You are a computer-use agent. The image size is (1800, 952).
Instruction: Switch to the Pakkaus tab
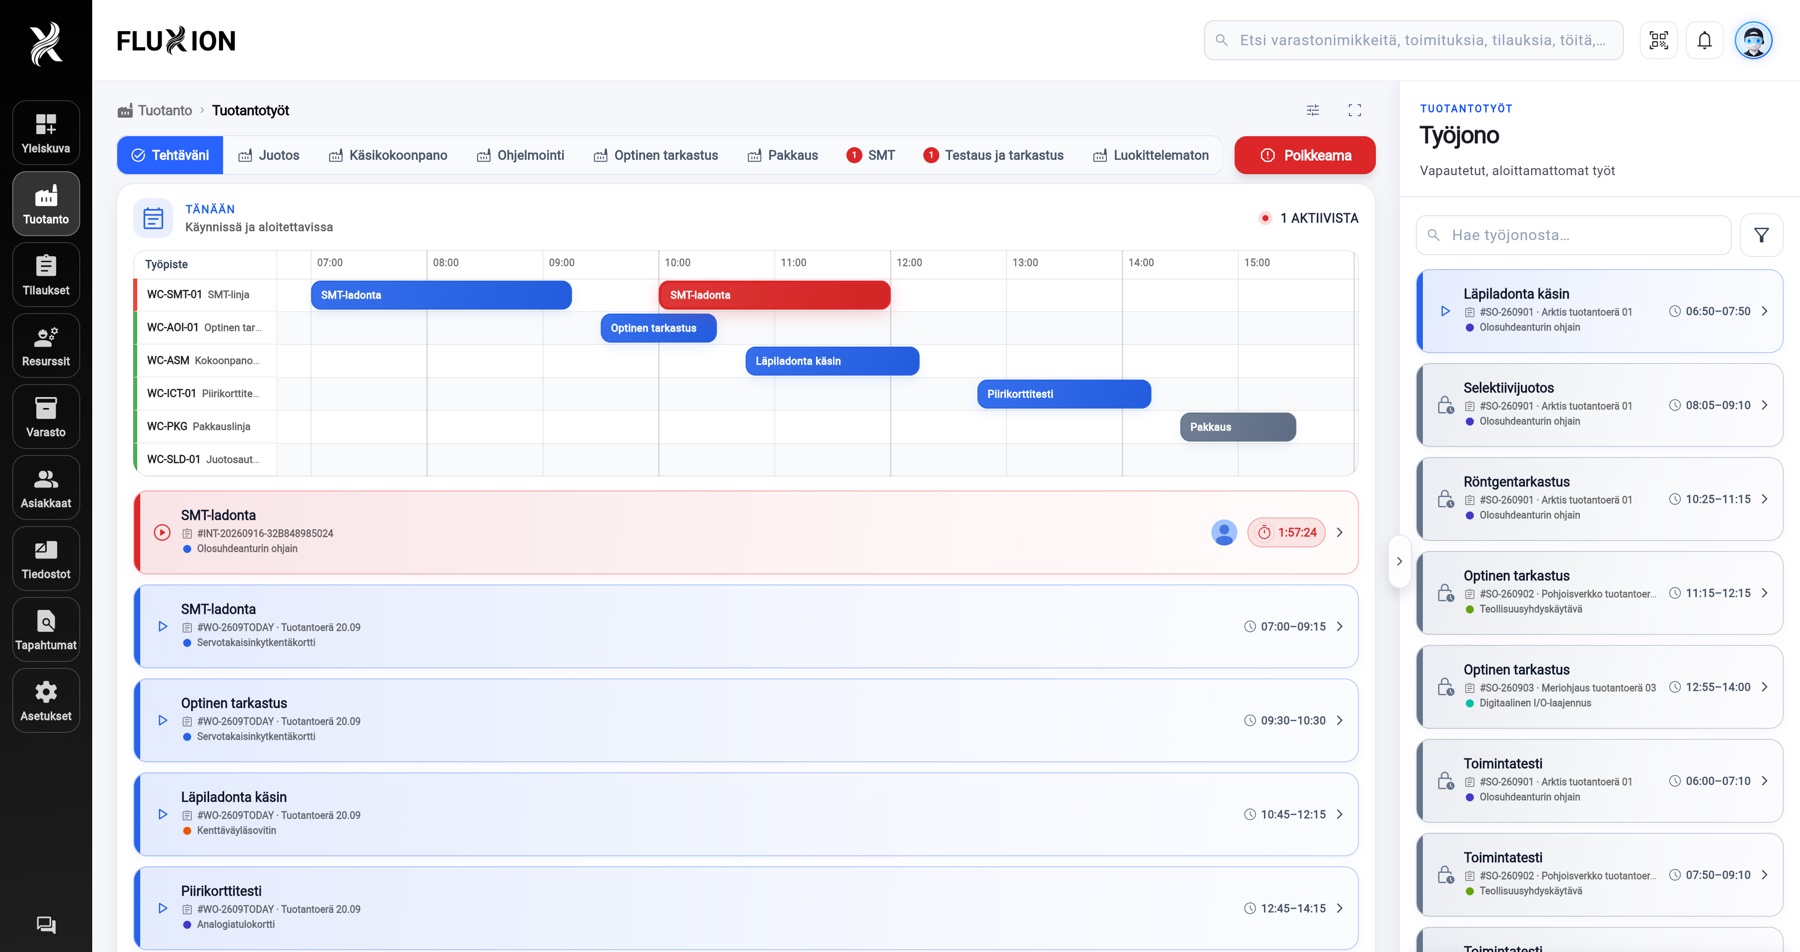783,155
